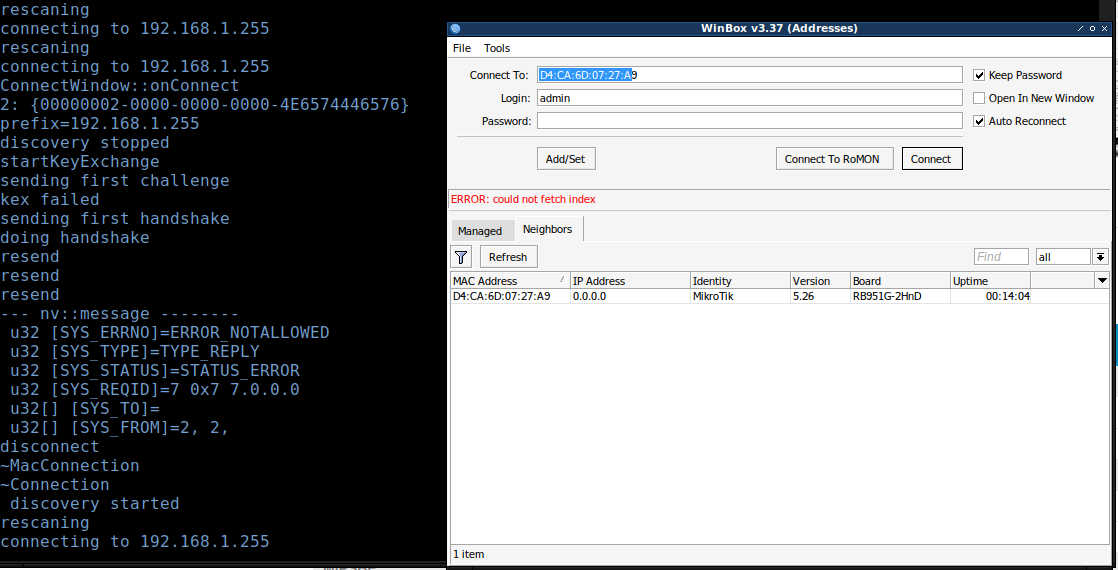Sort by Version column header
1118x570 pixels.
pyautogui.click(x=820, y=280)
